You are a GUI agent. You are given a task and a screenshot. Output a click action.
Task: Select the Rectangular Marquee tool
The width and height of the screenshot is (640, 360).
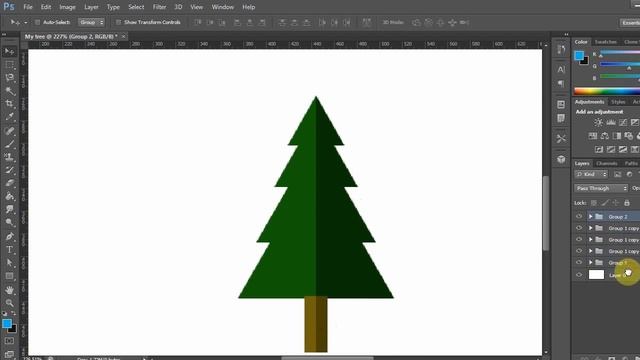coord(9,64)
